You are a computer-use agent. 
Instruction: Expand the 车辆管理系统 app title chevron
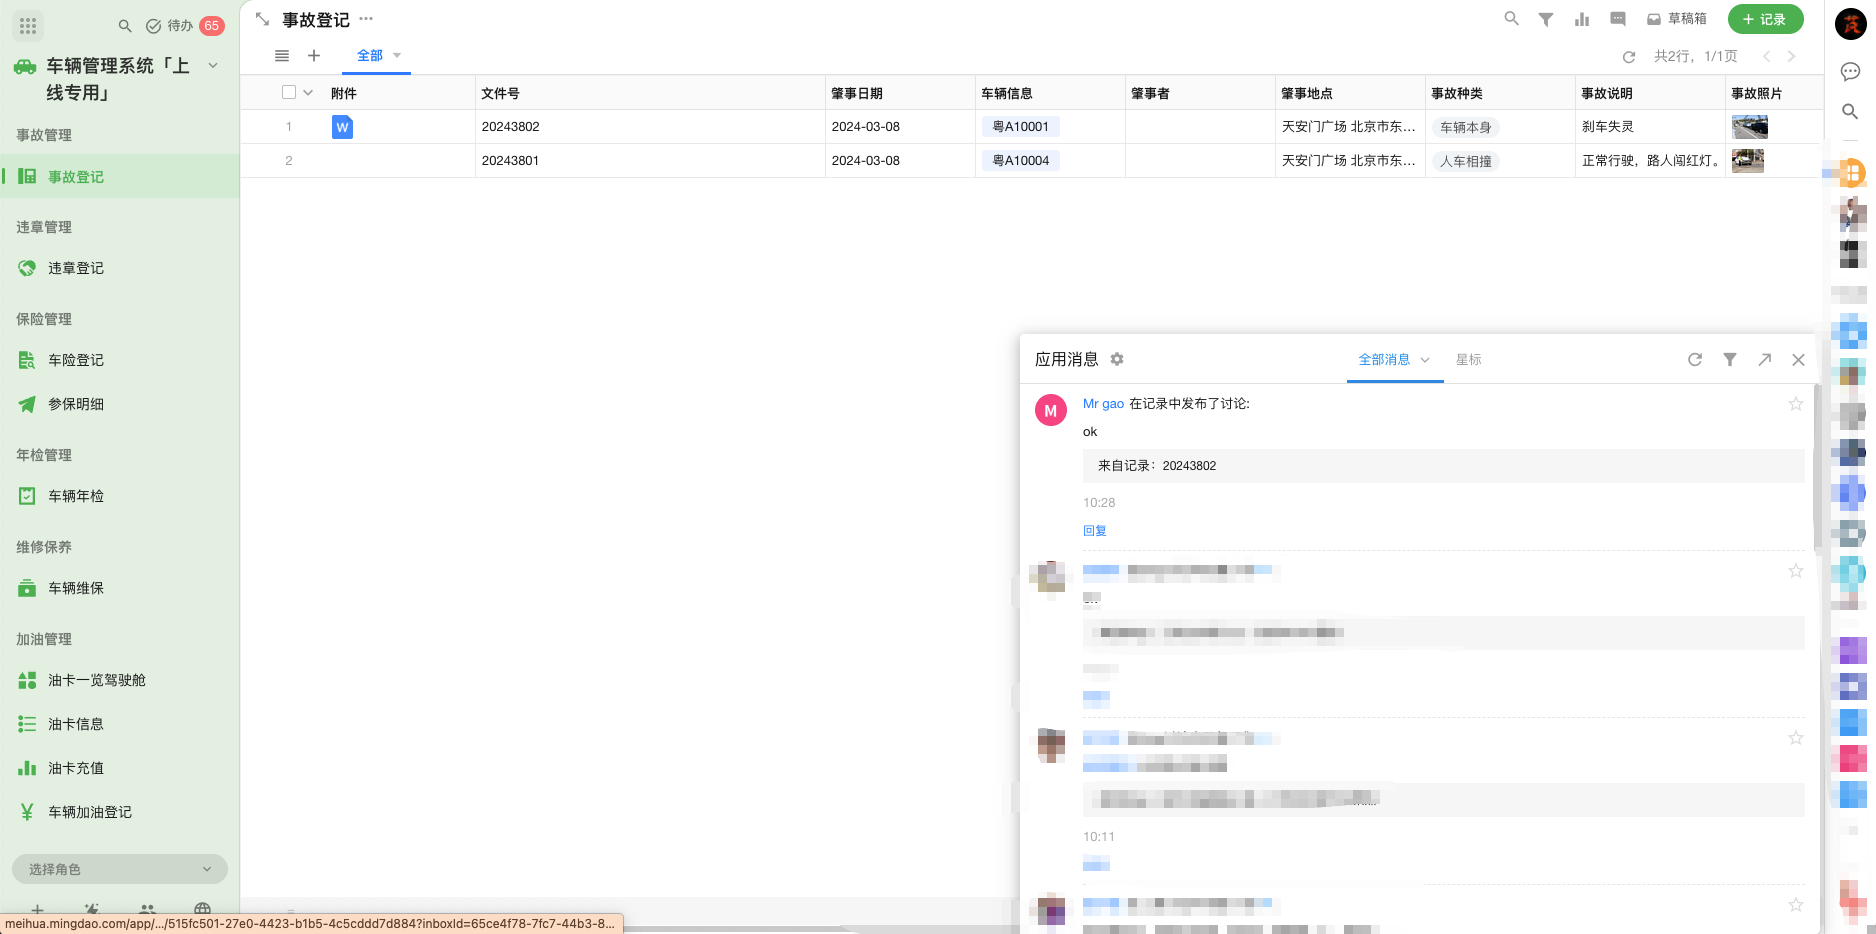(x=213, y=66)
